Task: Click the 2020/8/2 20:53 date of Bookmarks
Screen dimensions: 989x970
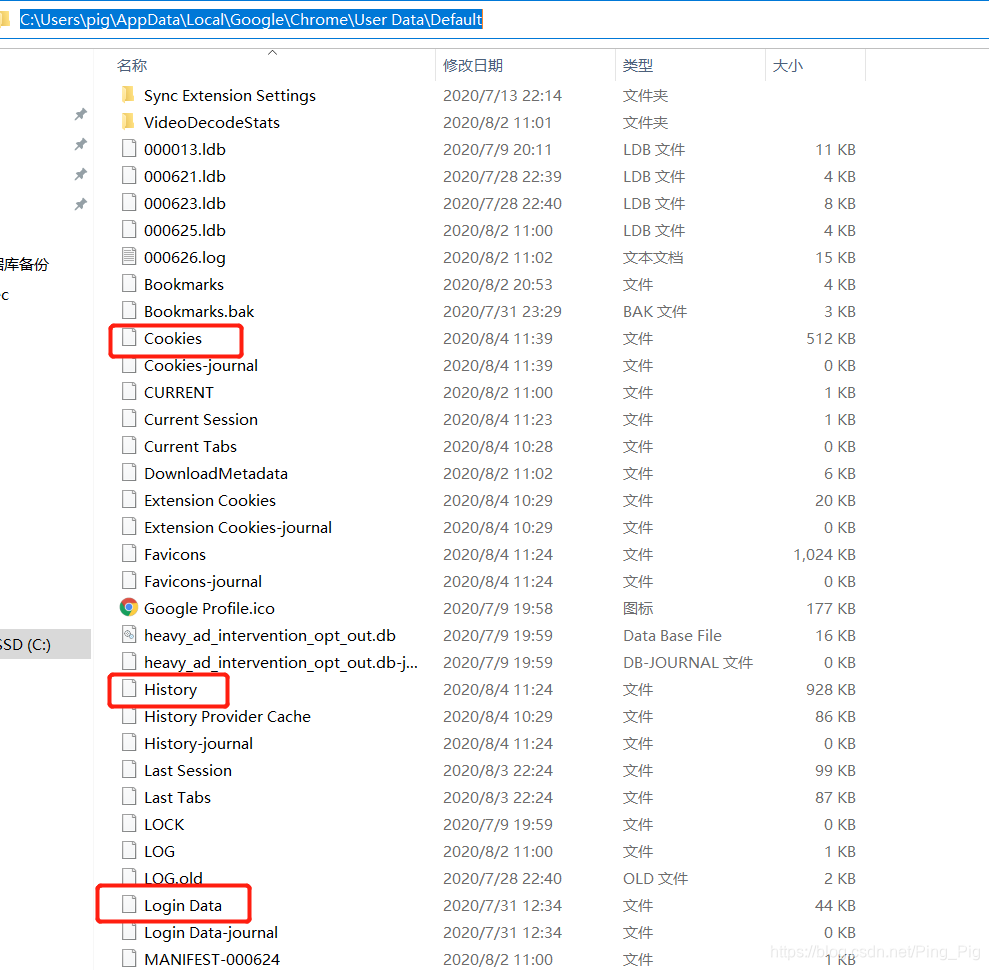Action: pos(498,284)
